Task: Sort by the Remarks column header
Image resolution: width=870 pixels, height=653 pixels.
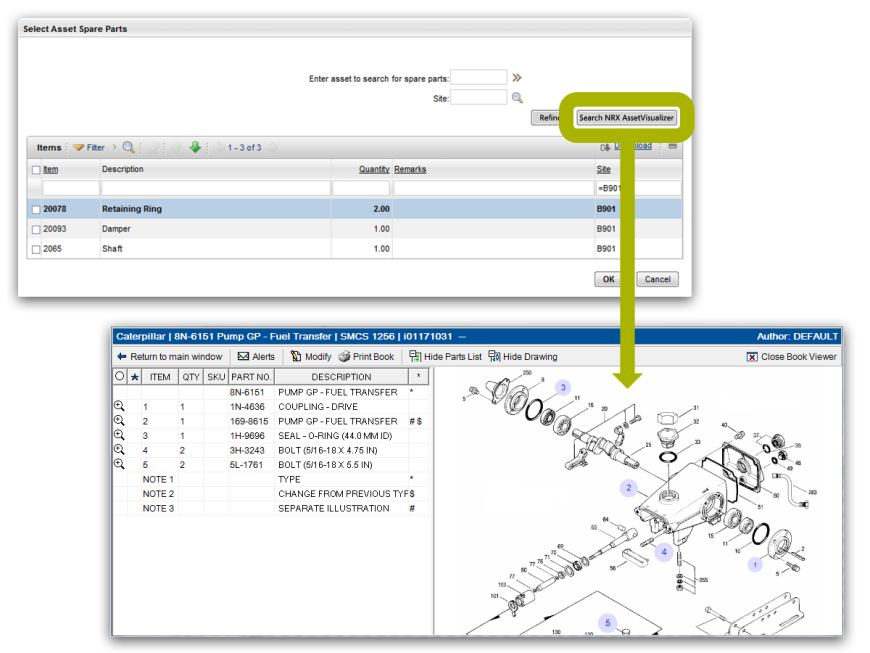Action: click(x=410, y=169)
